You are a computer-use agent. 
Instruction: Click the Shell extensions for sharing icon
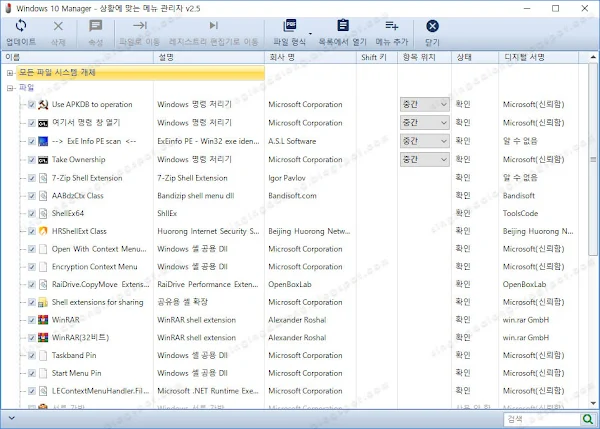(43, 302)
